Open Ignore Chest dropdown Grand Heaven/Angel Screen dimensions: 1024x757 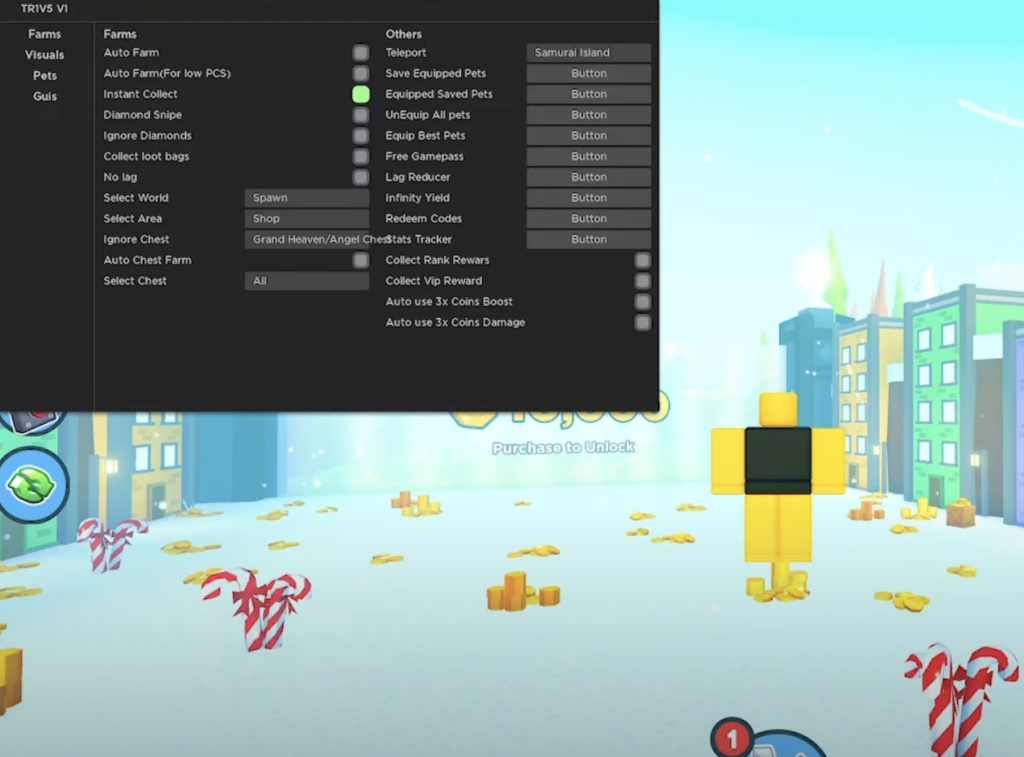pos(307,239)
